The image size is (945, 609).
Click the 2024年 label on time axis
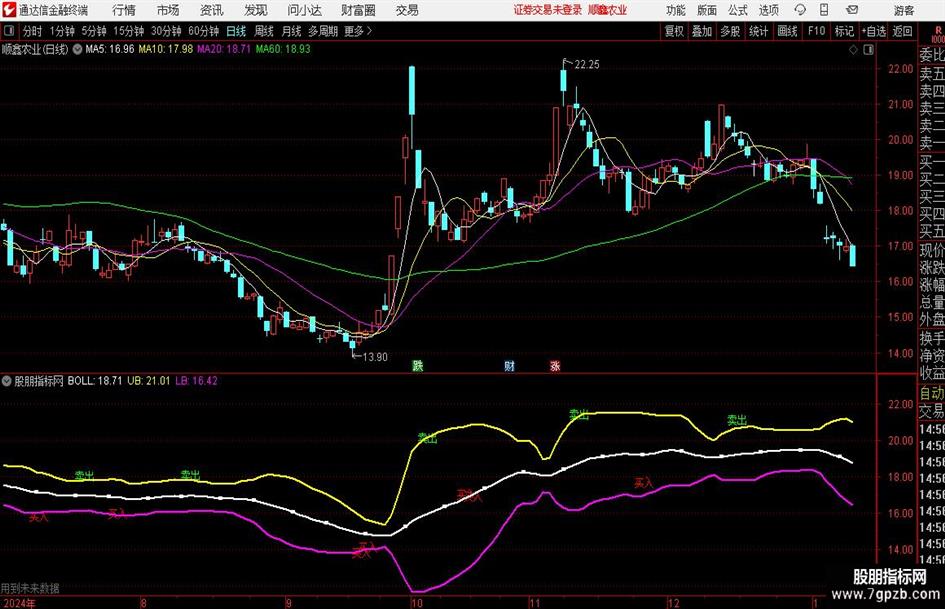click(19, 603)
